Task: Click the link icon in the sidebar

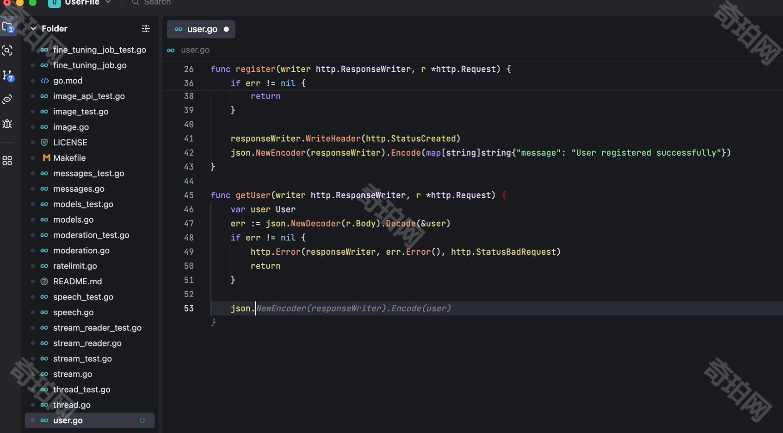Action: pos(8,99)
